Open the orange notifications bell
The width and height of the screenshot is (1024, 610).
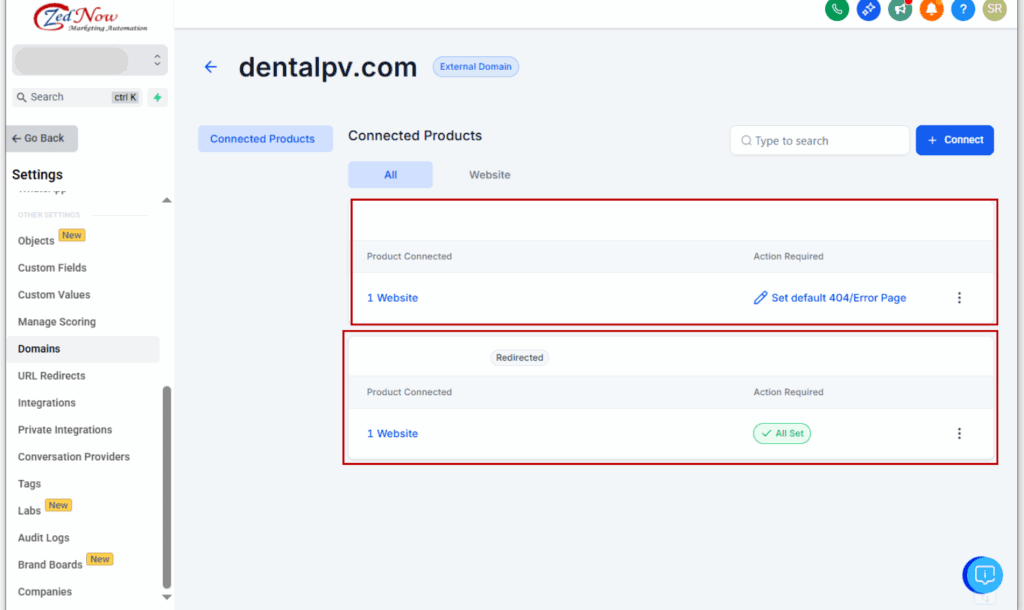coord(931,9)
